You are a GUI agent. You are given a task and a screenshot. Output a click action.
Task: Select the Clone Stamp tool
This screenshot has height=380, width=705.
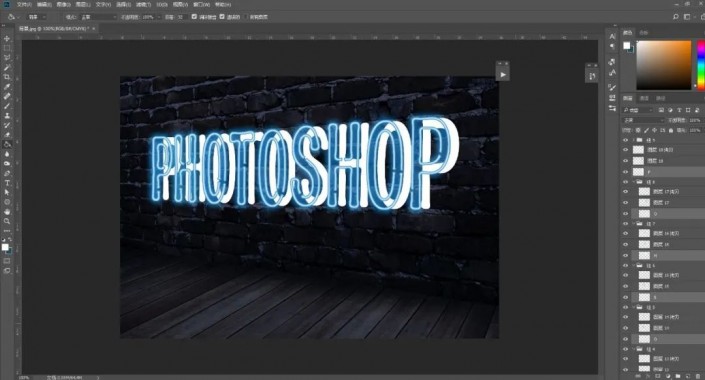coord(7,116)
